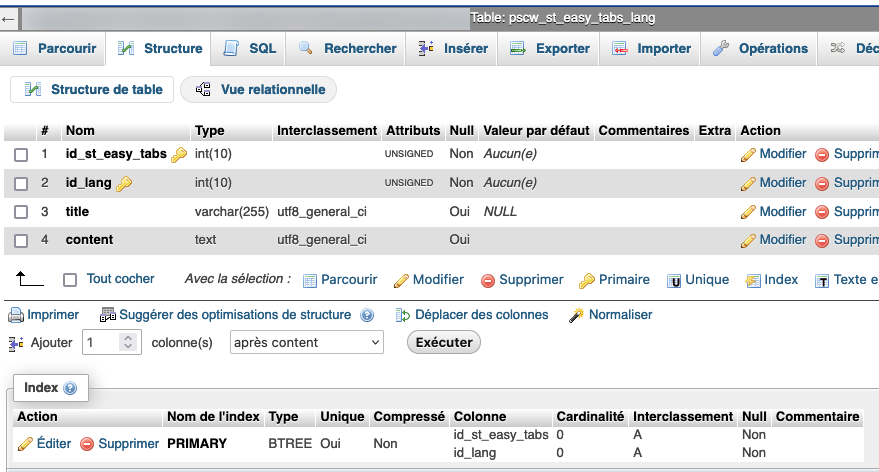Click the red Supprimer icon for id_lang
The height and width of the screenshot is (472, 879).
pyautogui.click(x=822, y=183)
